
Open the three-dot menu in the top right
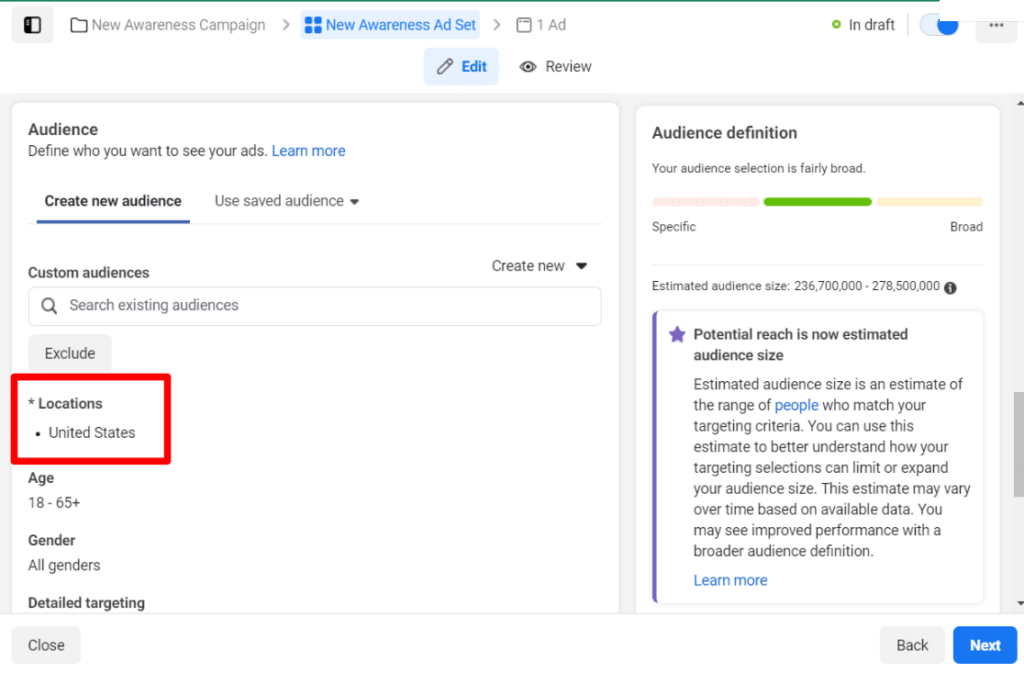point(996,24)
